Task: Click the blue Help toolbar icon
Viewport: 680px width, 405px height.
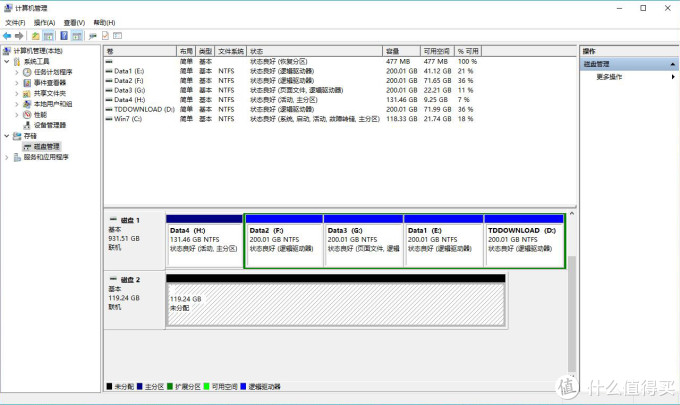Action: click(64, 36)
